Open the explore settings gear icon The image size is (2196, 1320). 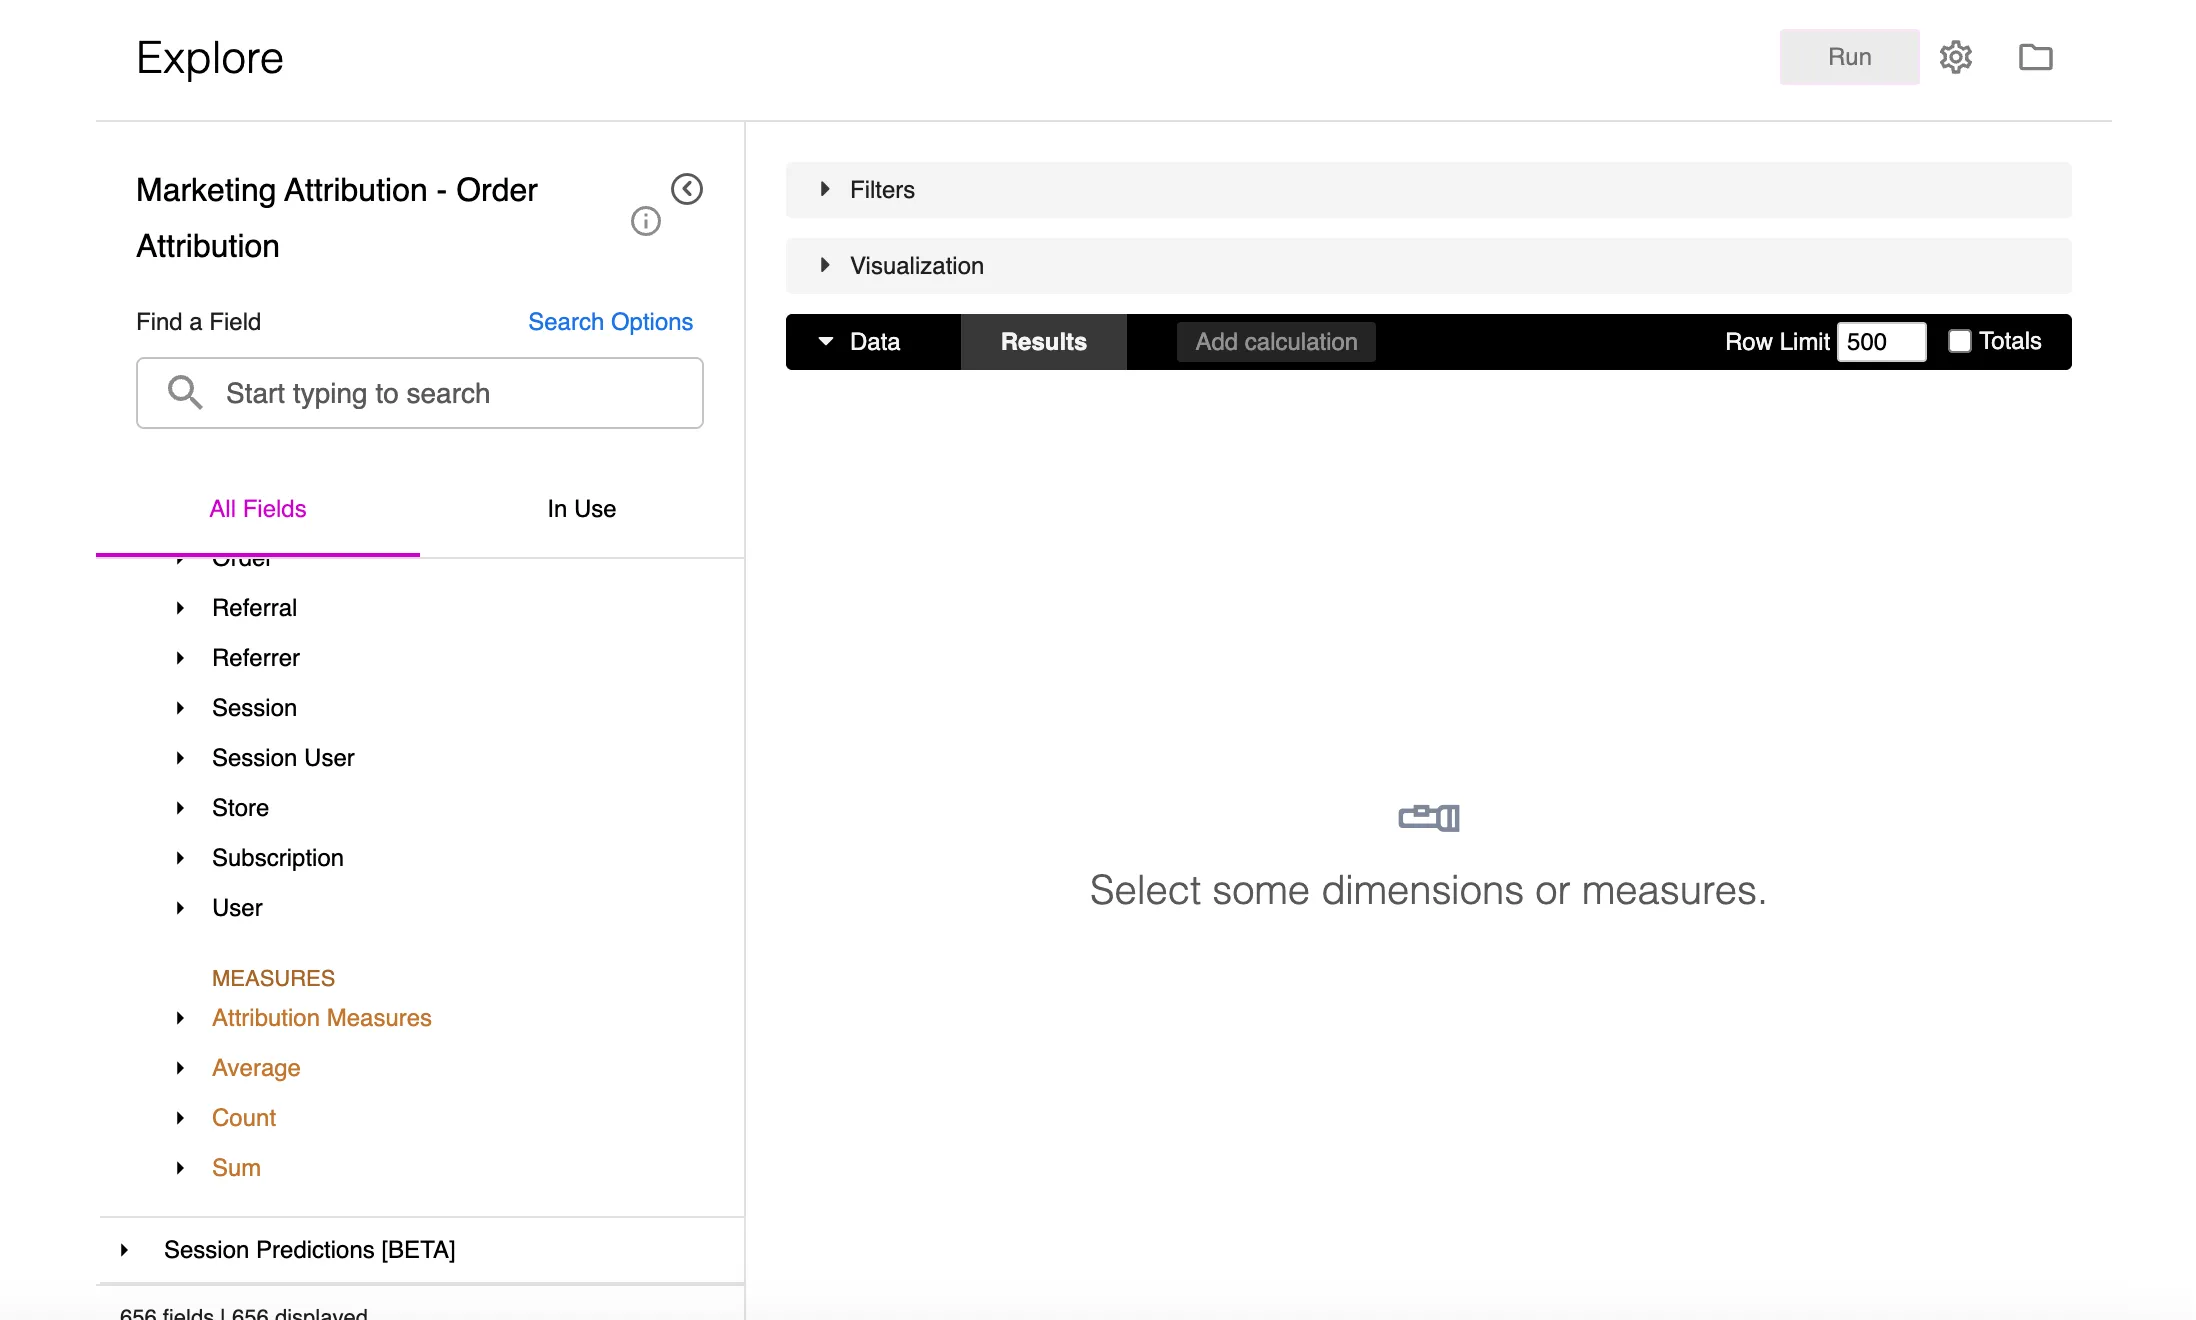tap(1955, 57)
